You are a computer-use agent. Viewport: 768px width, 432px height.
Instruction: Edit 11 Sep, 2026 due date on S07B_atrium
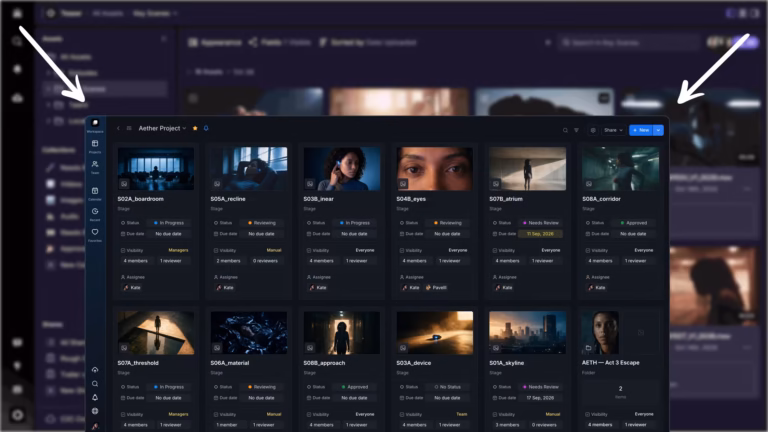coord(540,234)
